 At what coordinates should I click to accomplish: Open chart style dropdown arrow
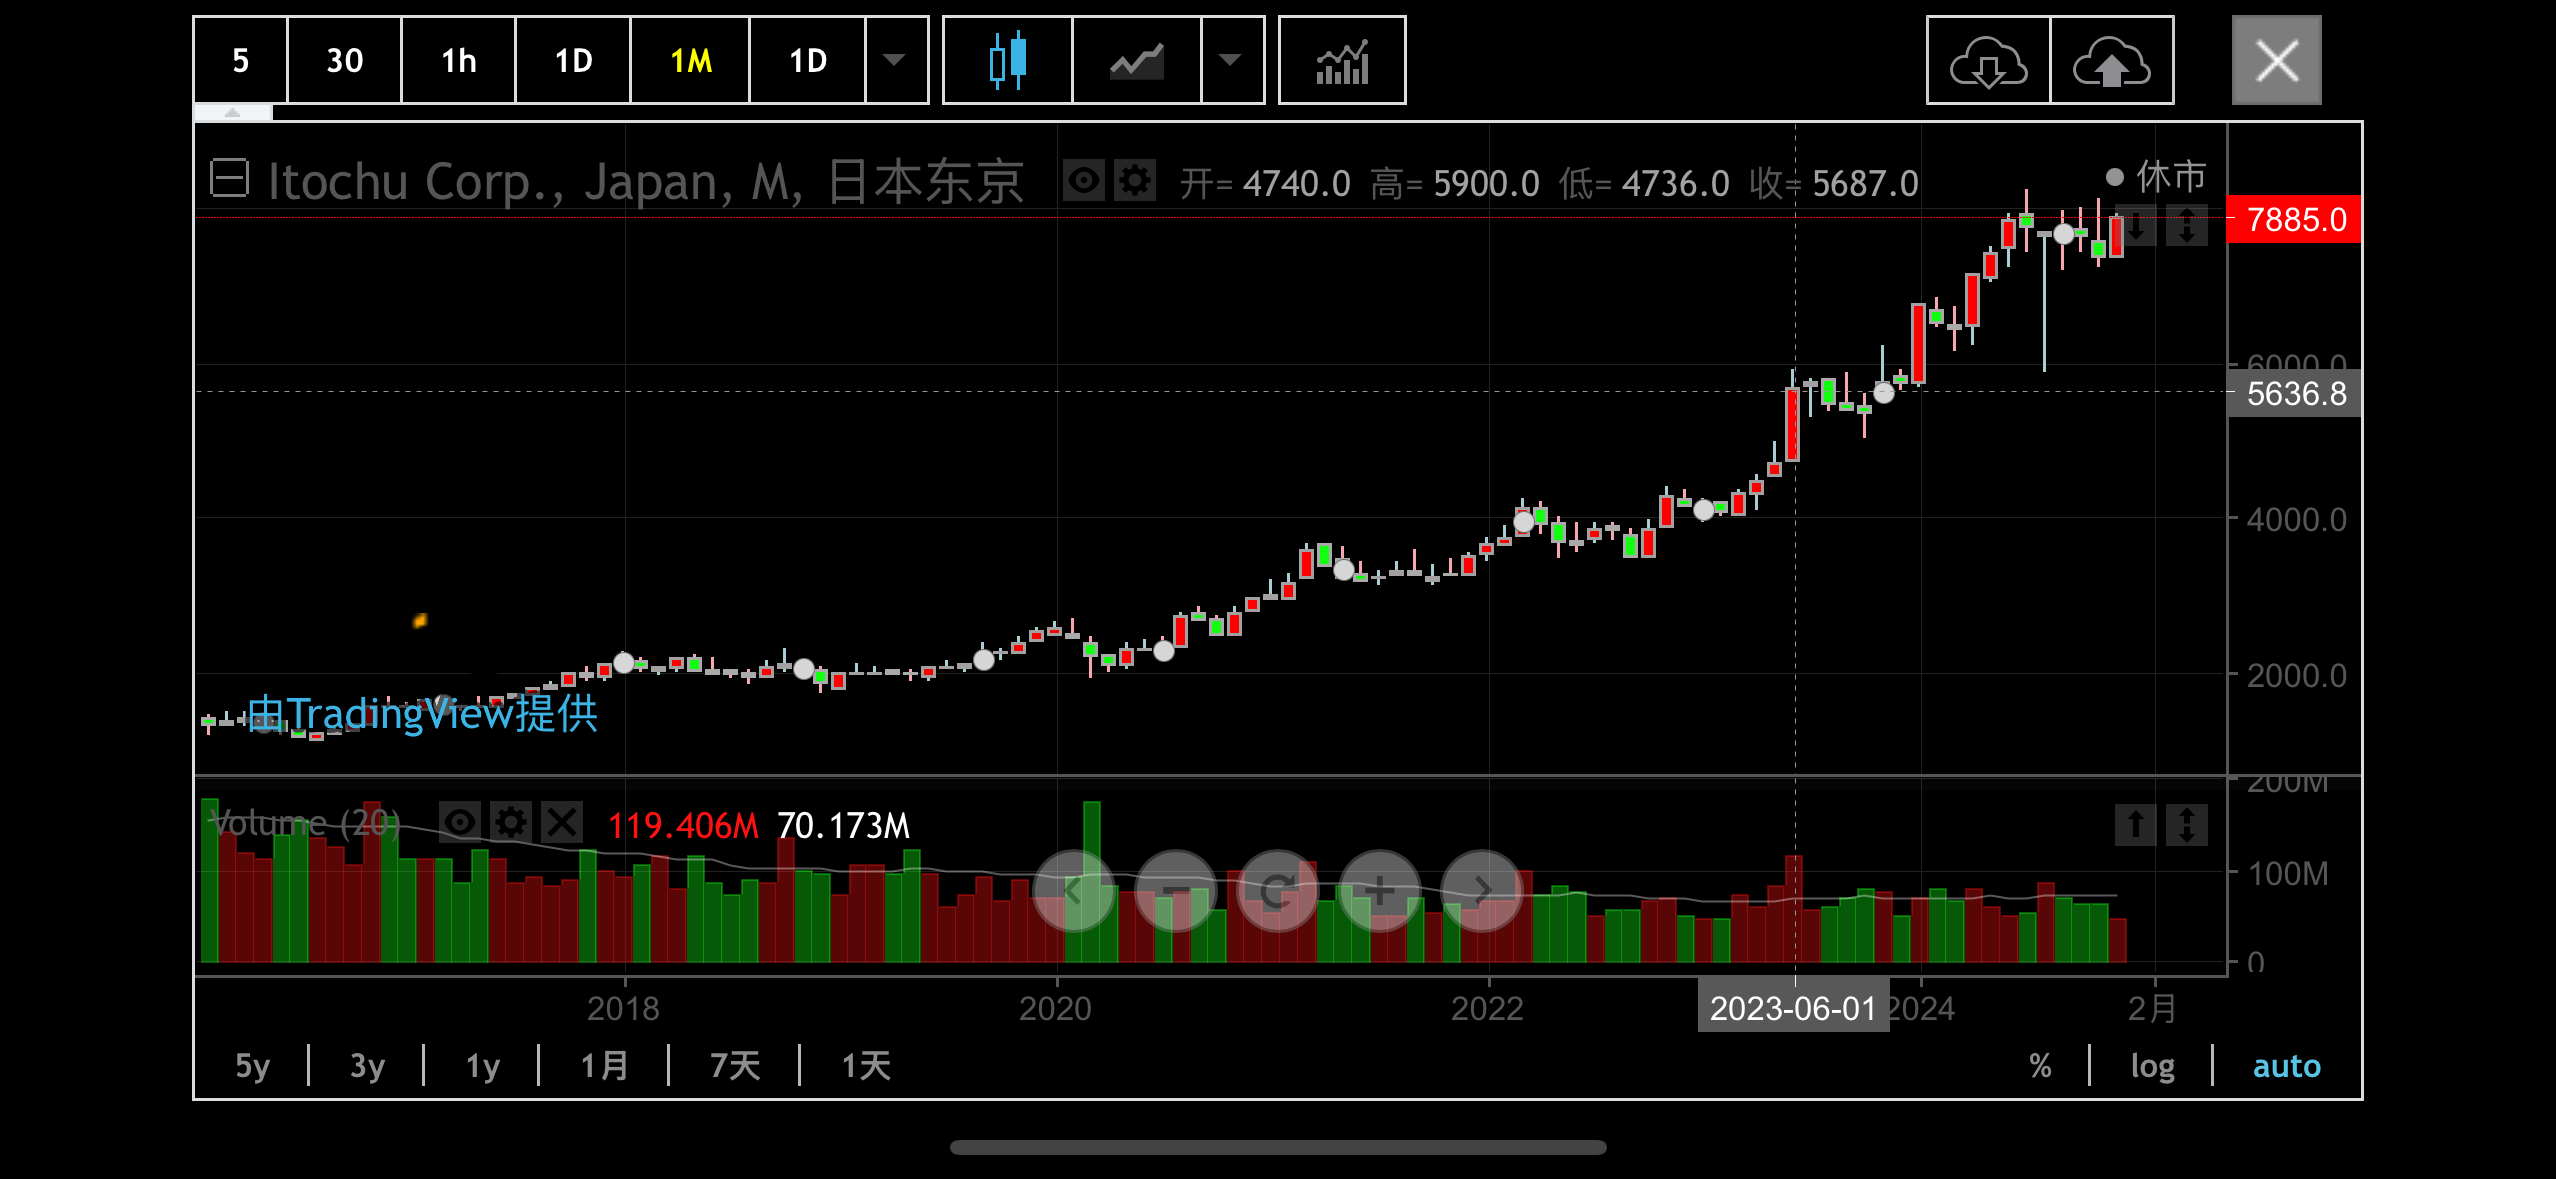pyautogui.click(x=1231, y=60)
